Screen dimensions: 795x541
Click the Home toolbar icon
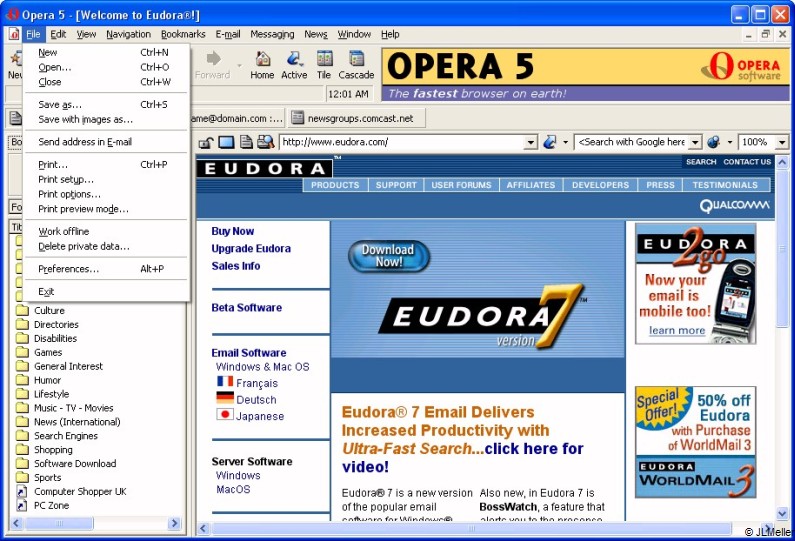click(262, 59)
